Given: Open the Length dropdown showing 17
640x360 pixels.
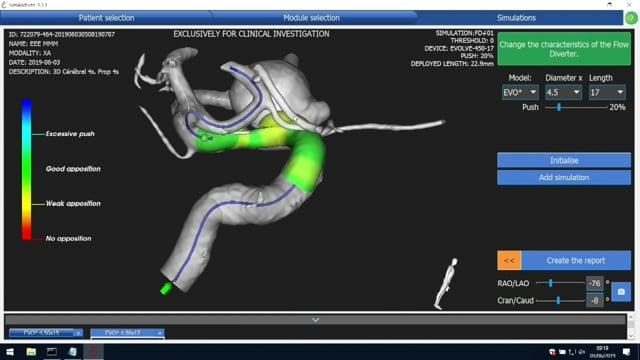Looking at the screenshot, I should point(607,93).
